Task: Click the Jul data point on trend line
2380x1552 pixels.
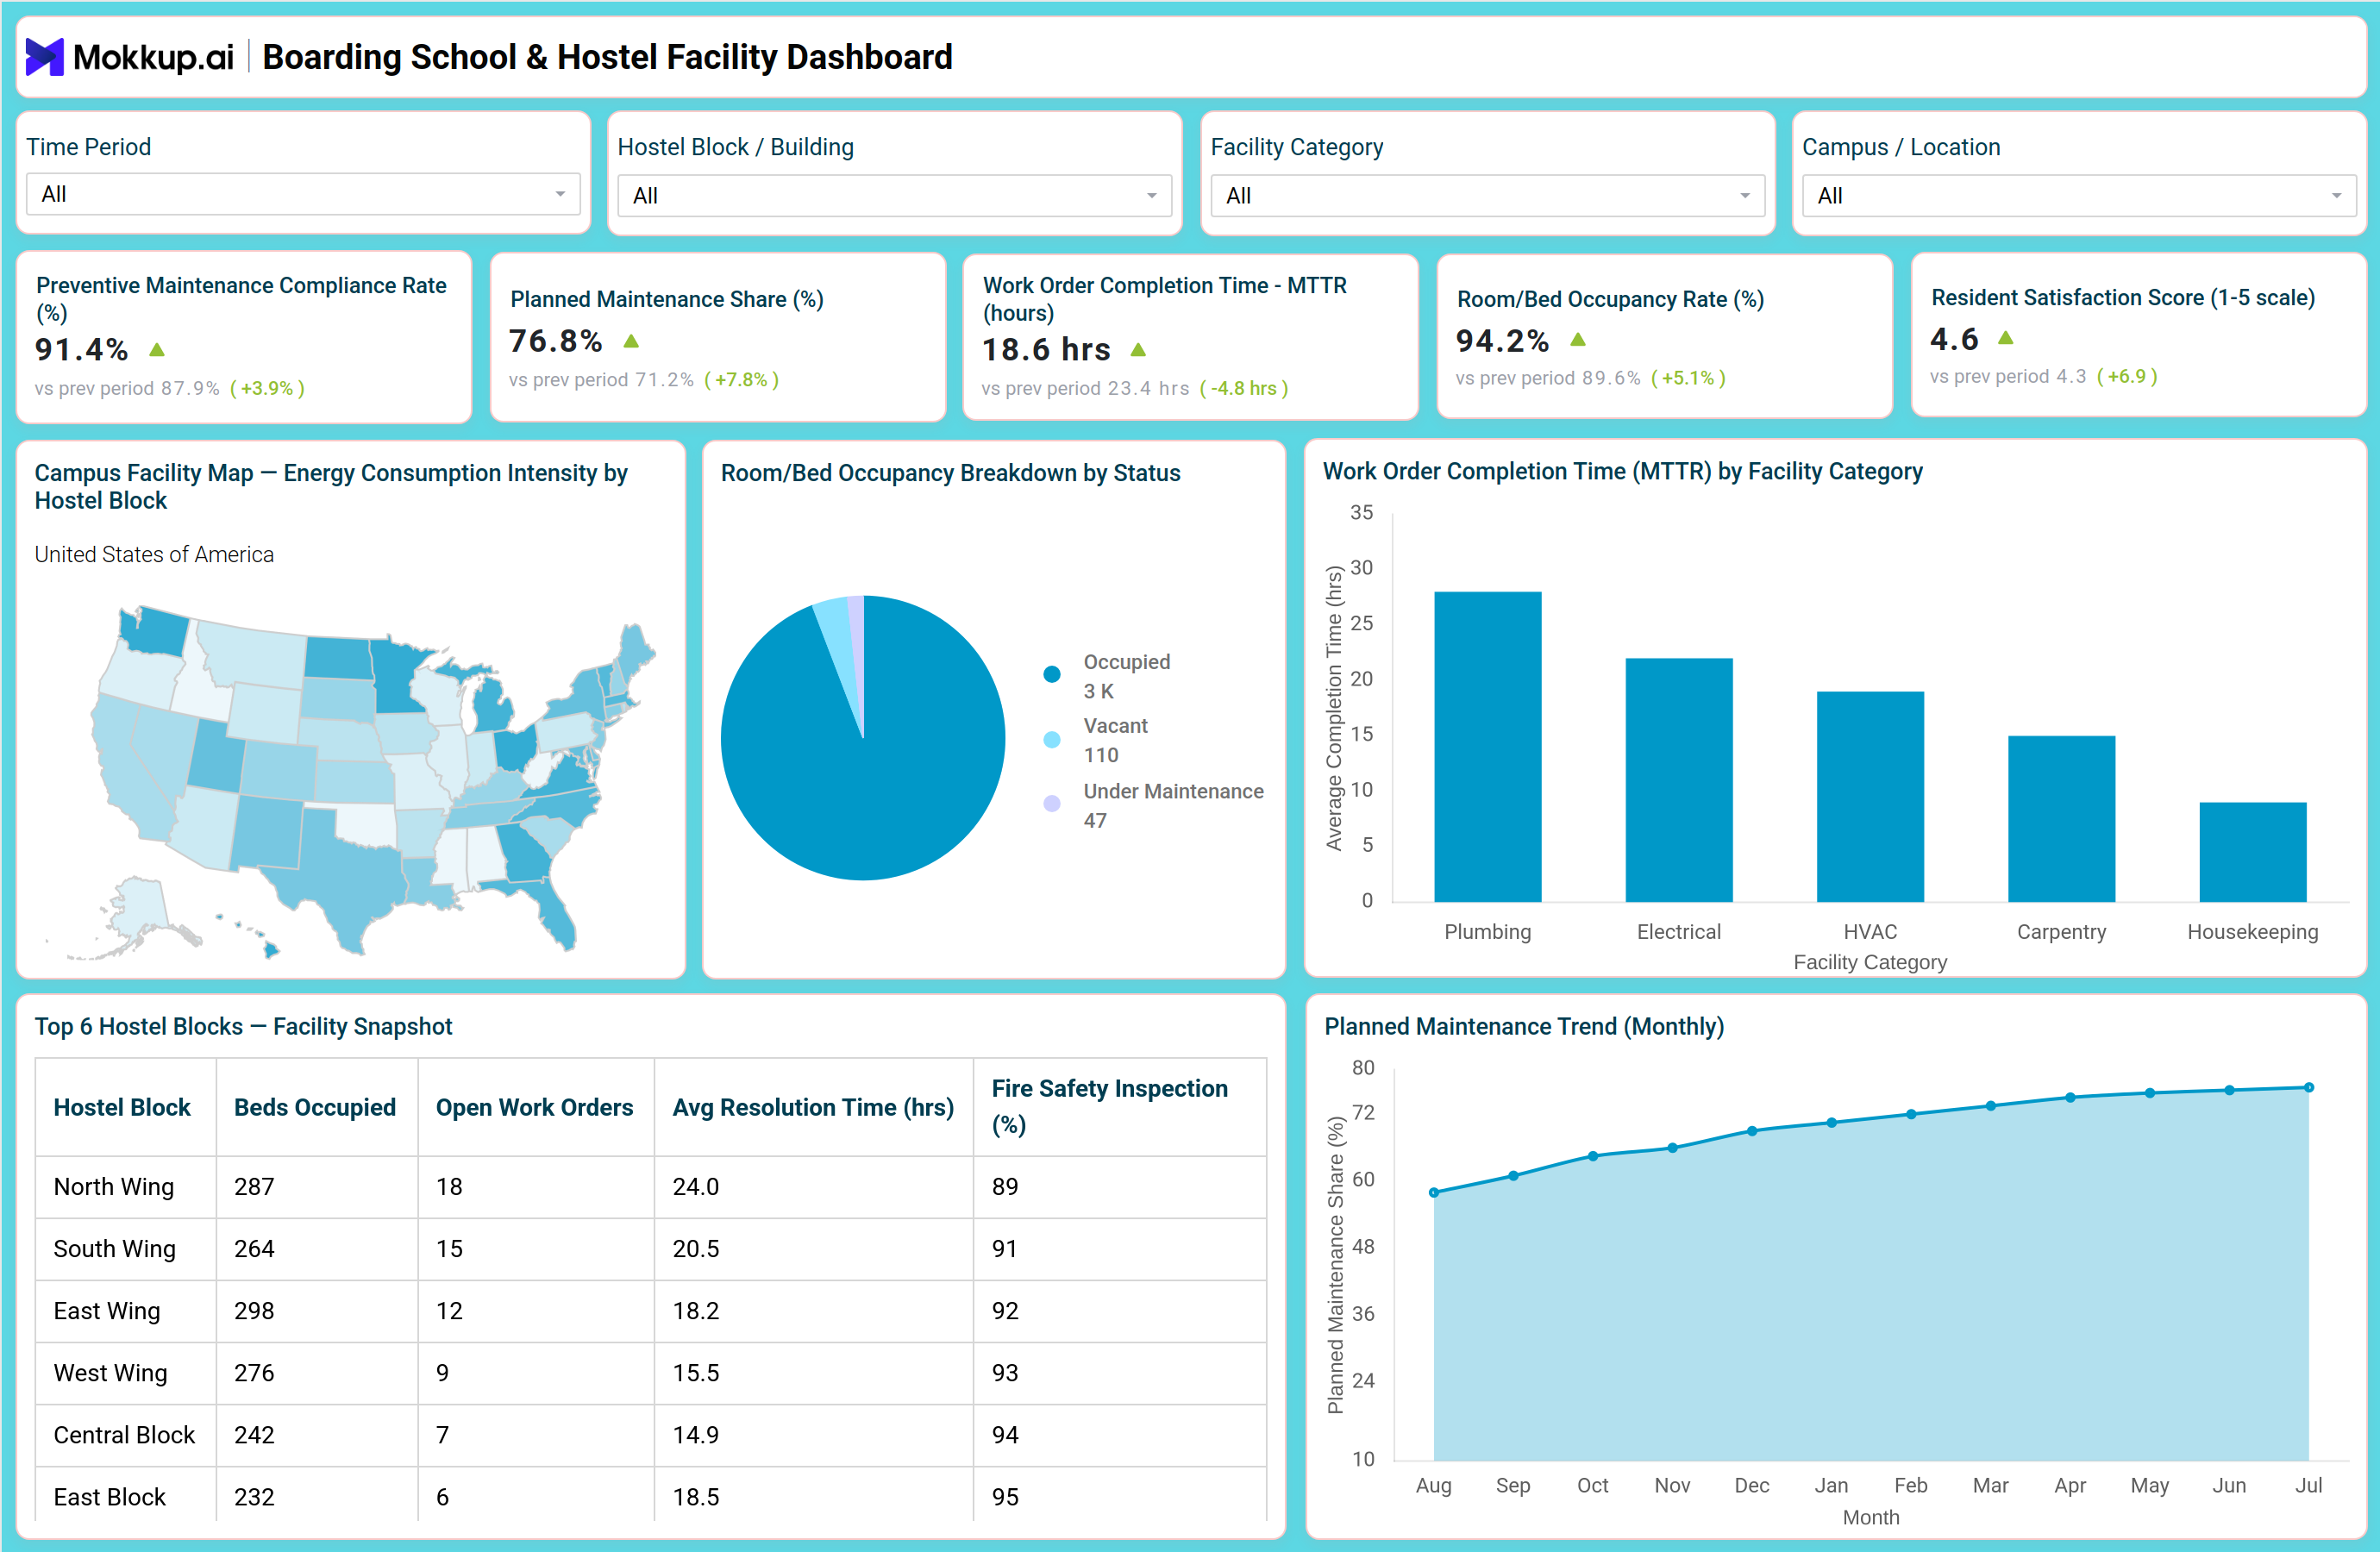Action: coord(2309,1087)
